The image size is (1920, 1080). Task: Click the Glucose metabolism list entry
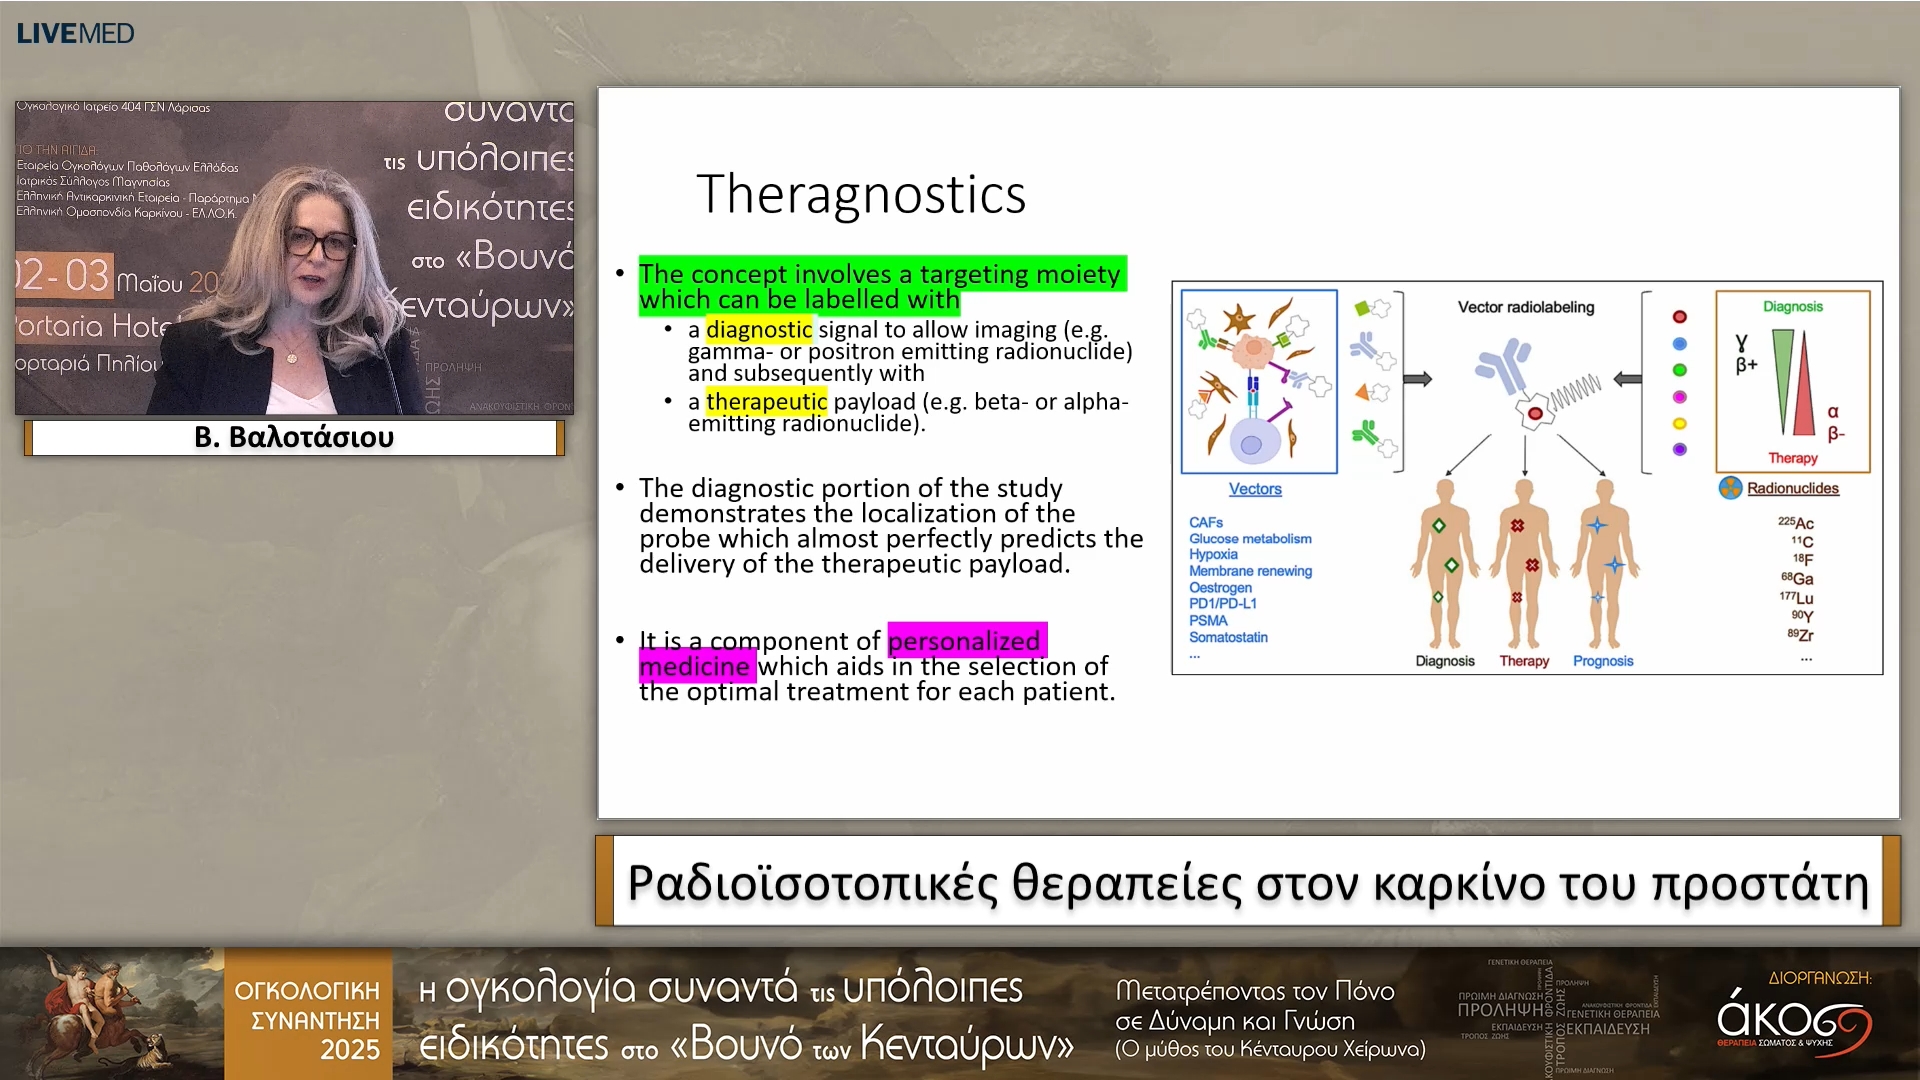(1250, 538)
